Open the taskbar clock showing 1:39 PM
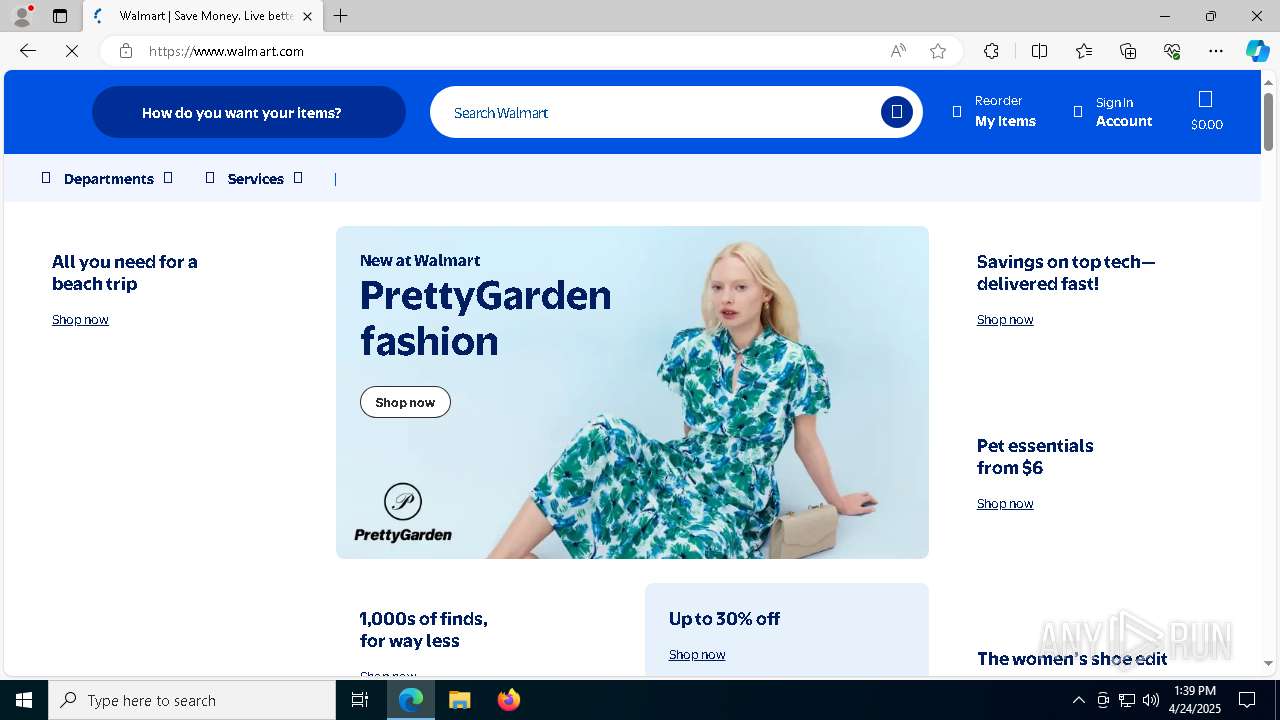This screenshot has height=720, width=1280. tap(1195, 700)
